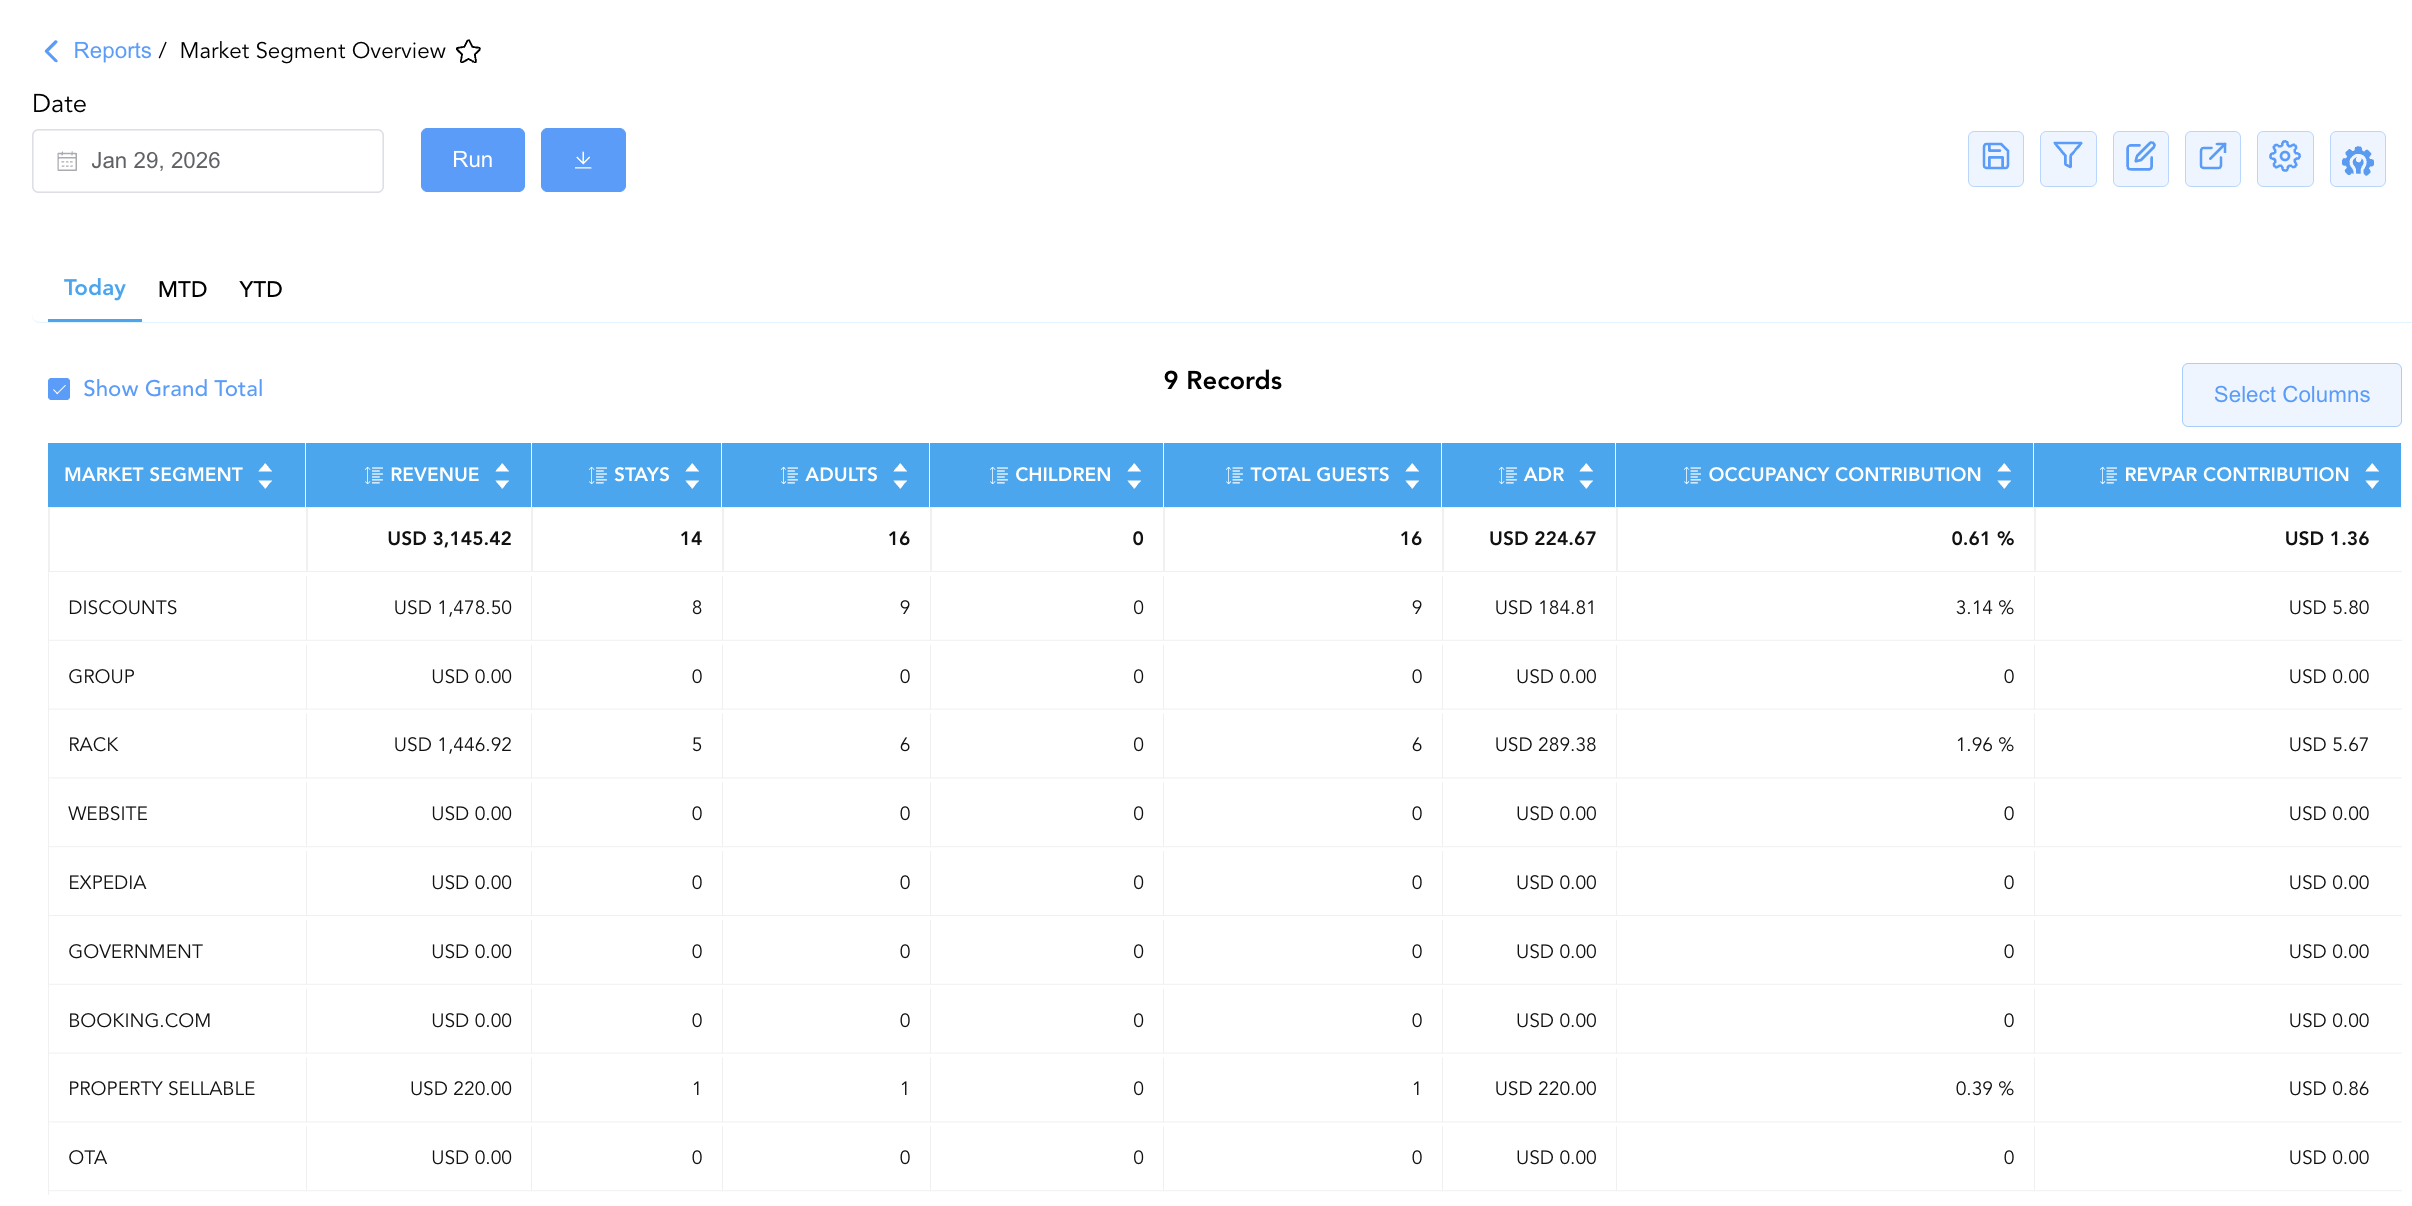Uncheck the Show Grand Total checkbox
This screenshot has height=1206, width=2412.
[59, 389]
